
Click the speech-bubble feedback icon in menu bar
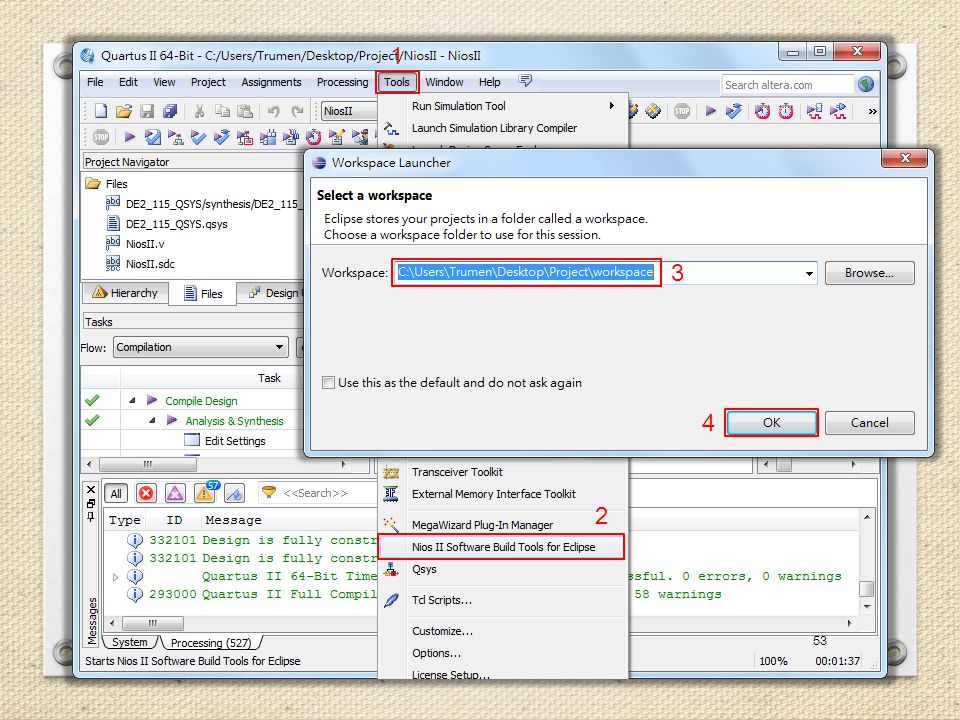[525, 80]
